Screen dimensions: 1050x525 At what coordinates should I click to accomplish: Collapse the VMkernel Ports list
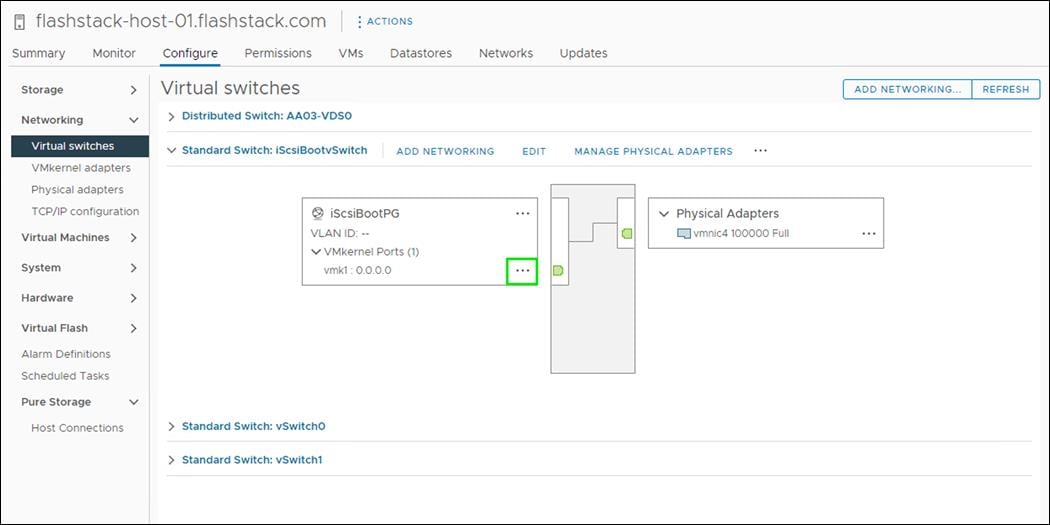[316, 252]
